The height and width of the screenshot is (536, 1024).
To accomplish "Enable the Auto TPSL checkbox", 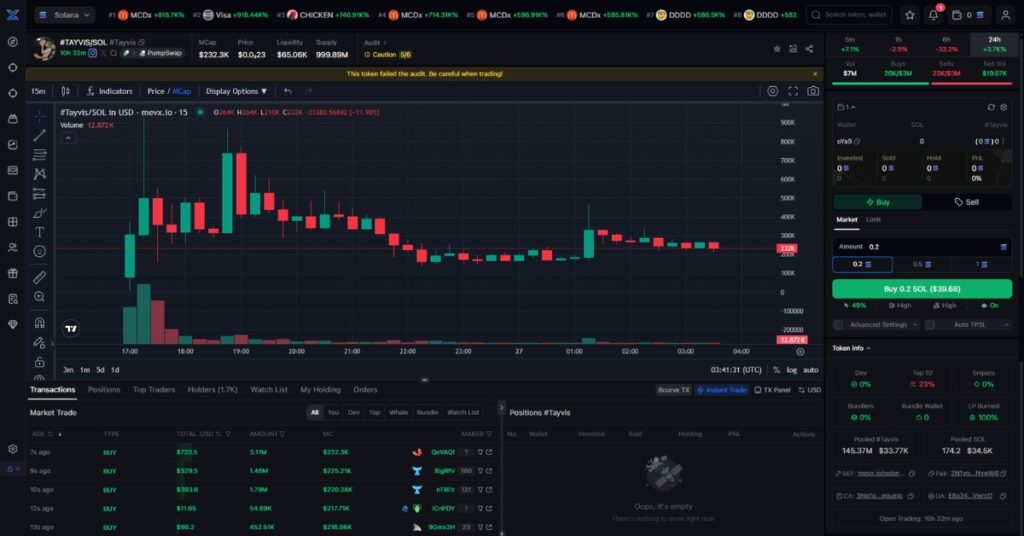I will click(x=930, y=324).
